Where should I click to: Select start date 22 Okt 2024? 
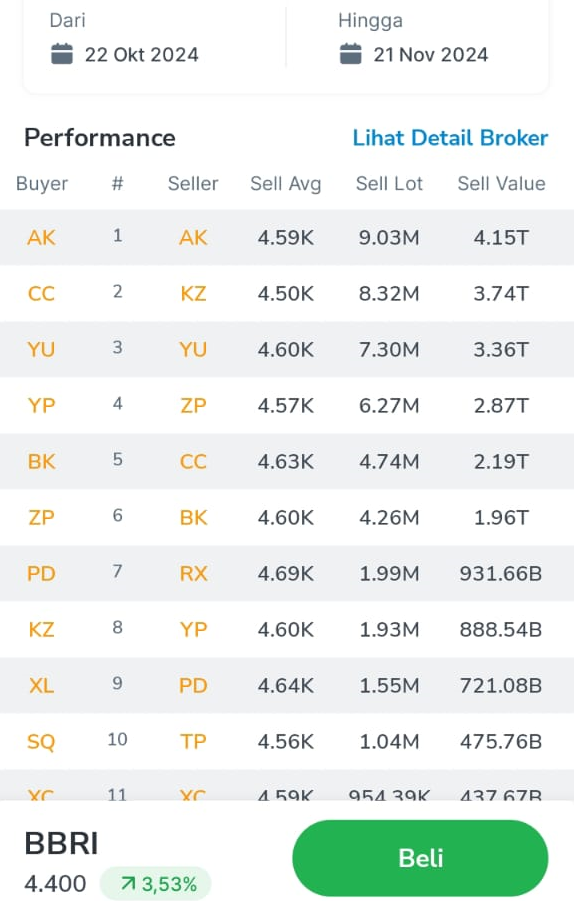pos(141,55)
